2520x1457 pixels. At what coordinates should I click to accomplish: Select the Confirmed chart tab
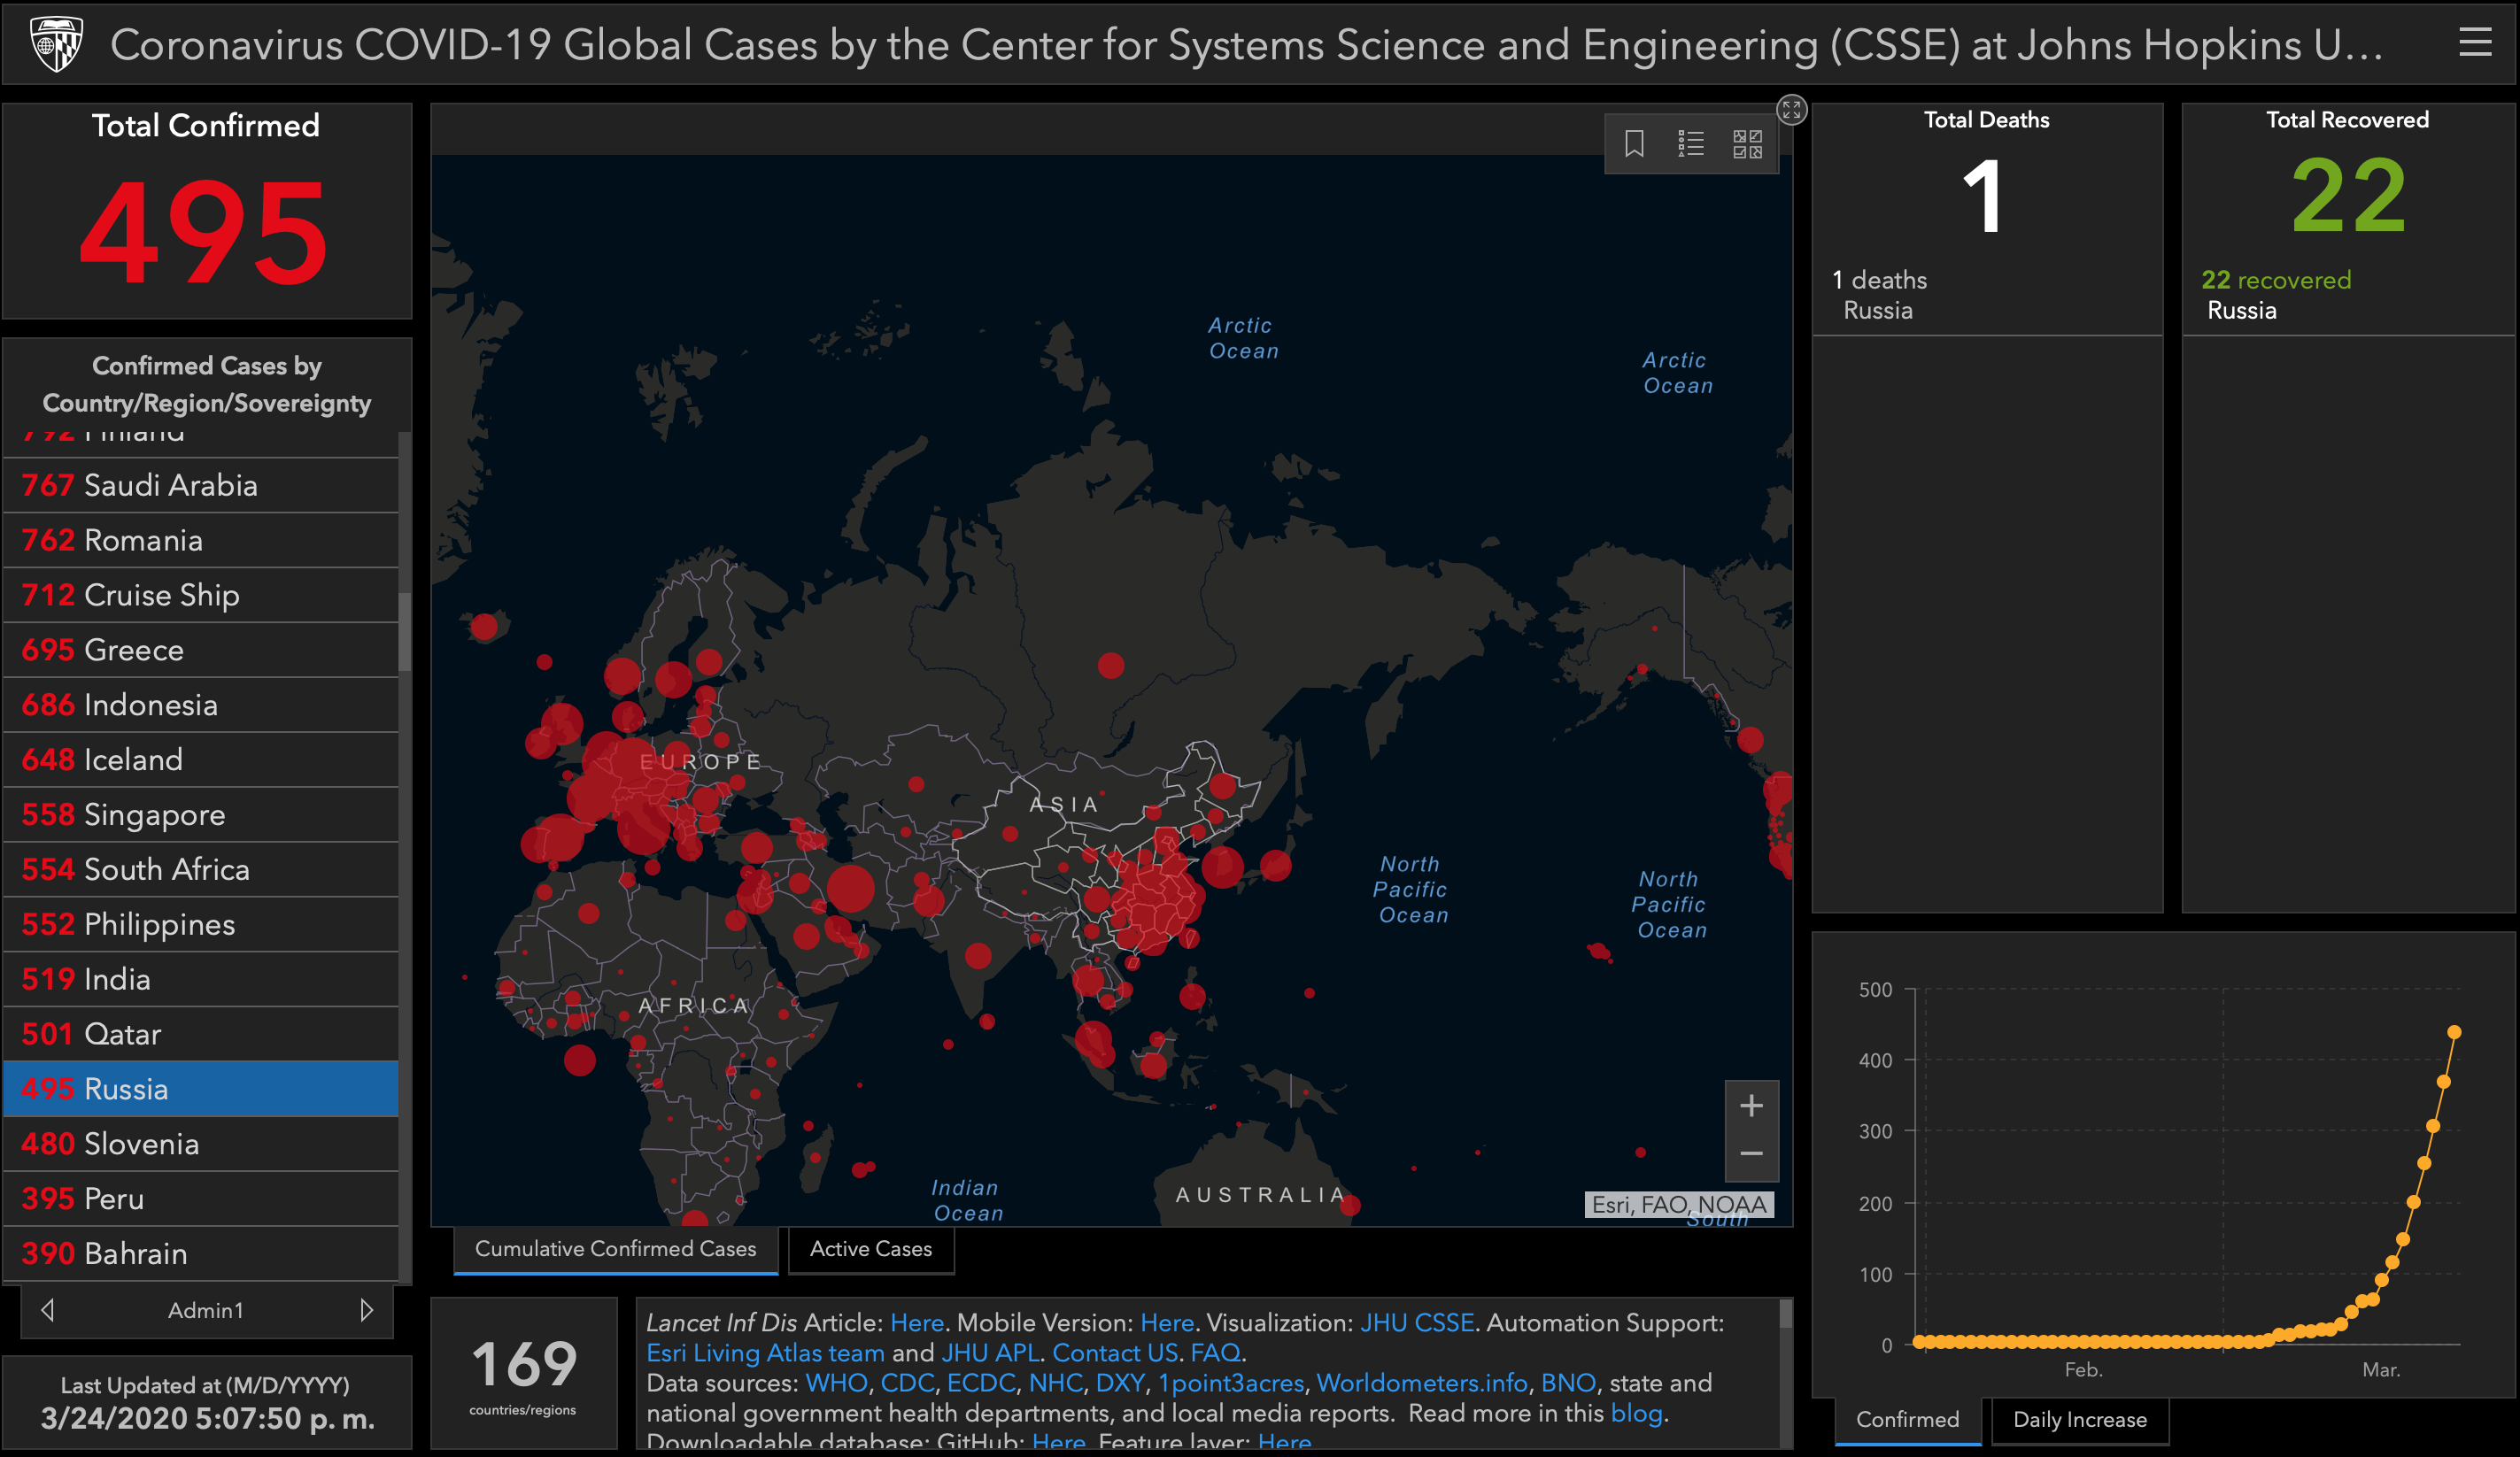(x=1907, y=1420)
